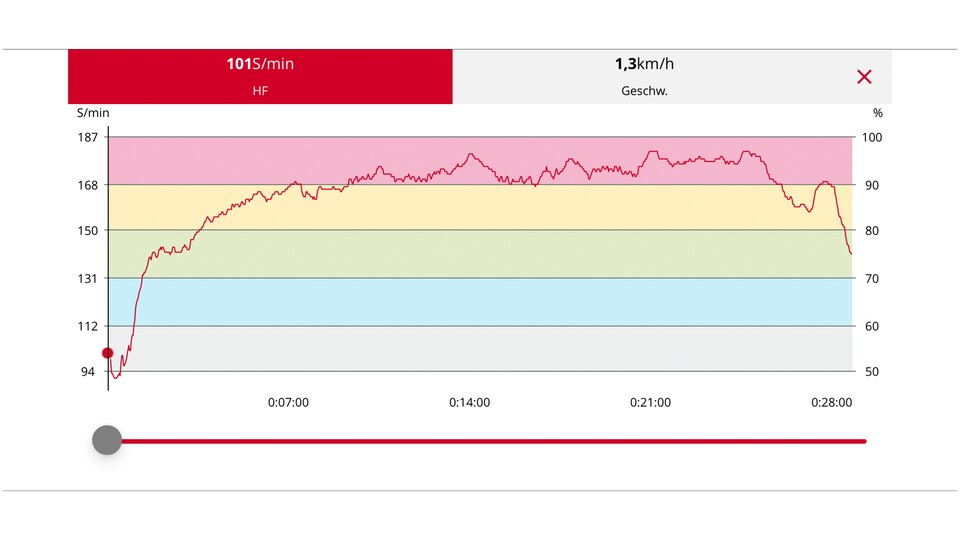The image size is (960, 540).
Task: Select the HF heart rate tab
Action: tap(260, 76)
